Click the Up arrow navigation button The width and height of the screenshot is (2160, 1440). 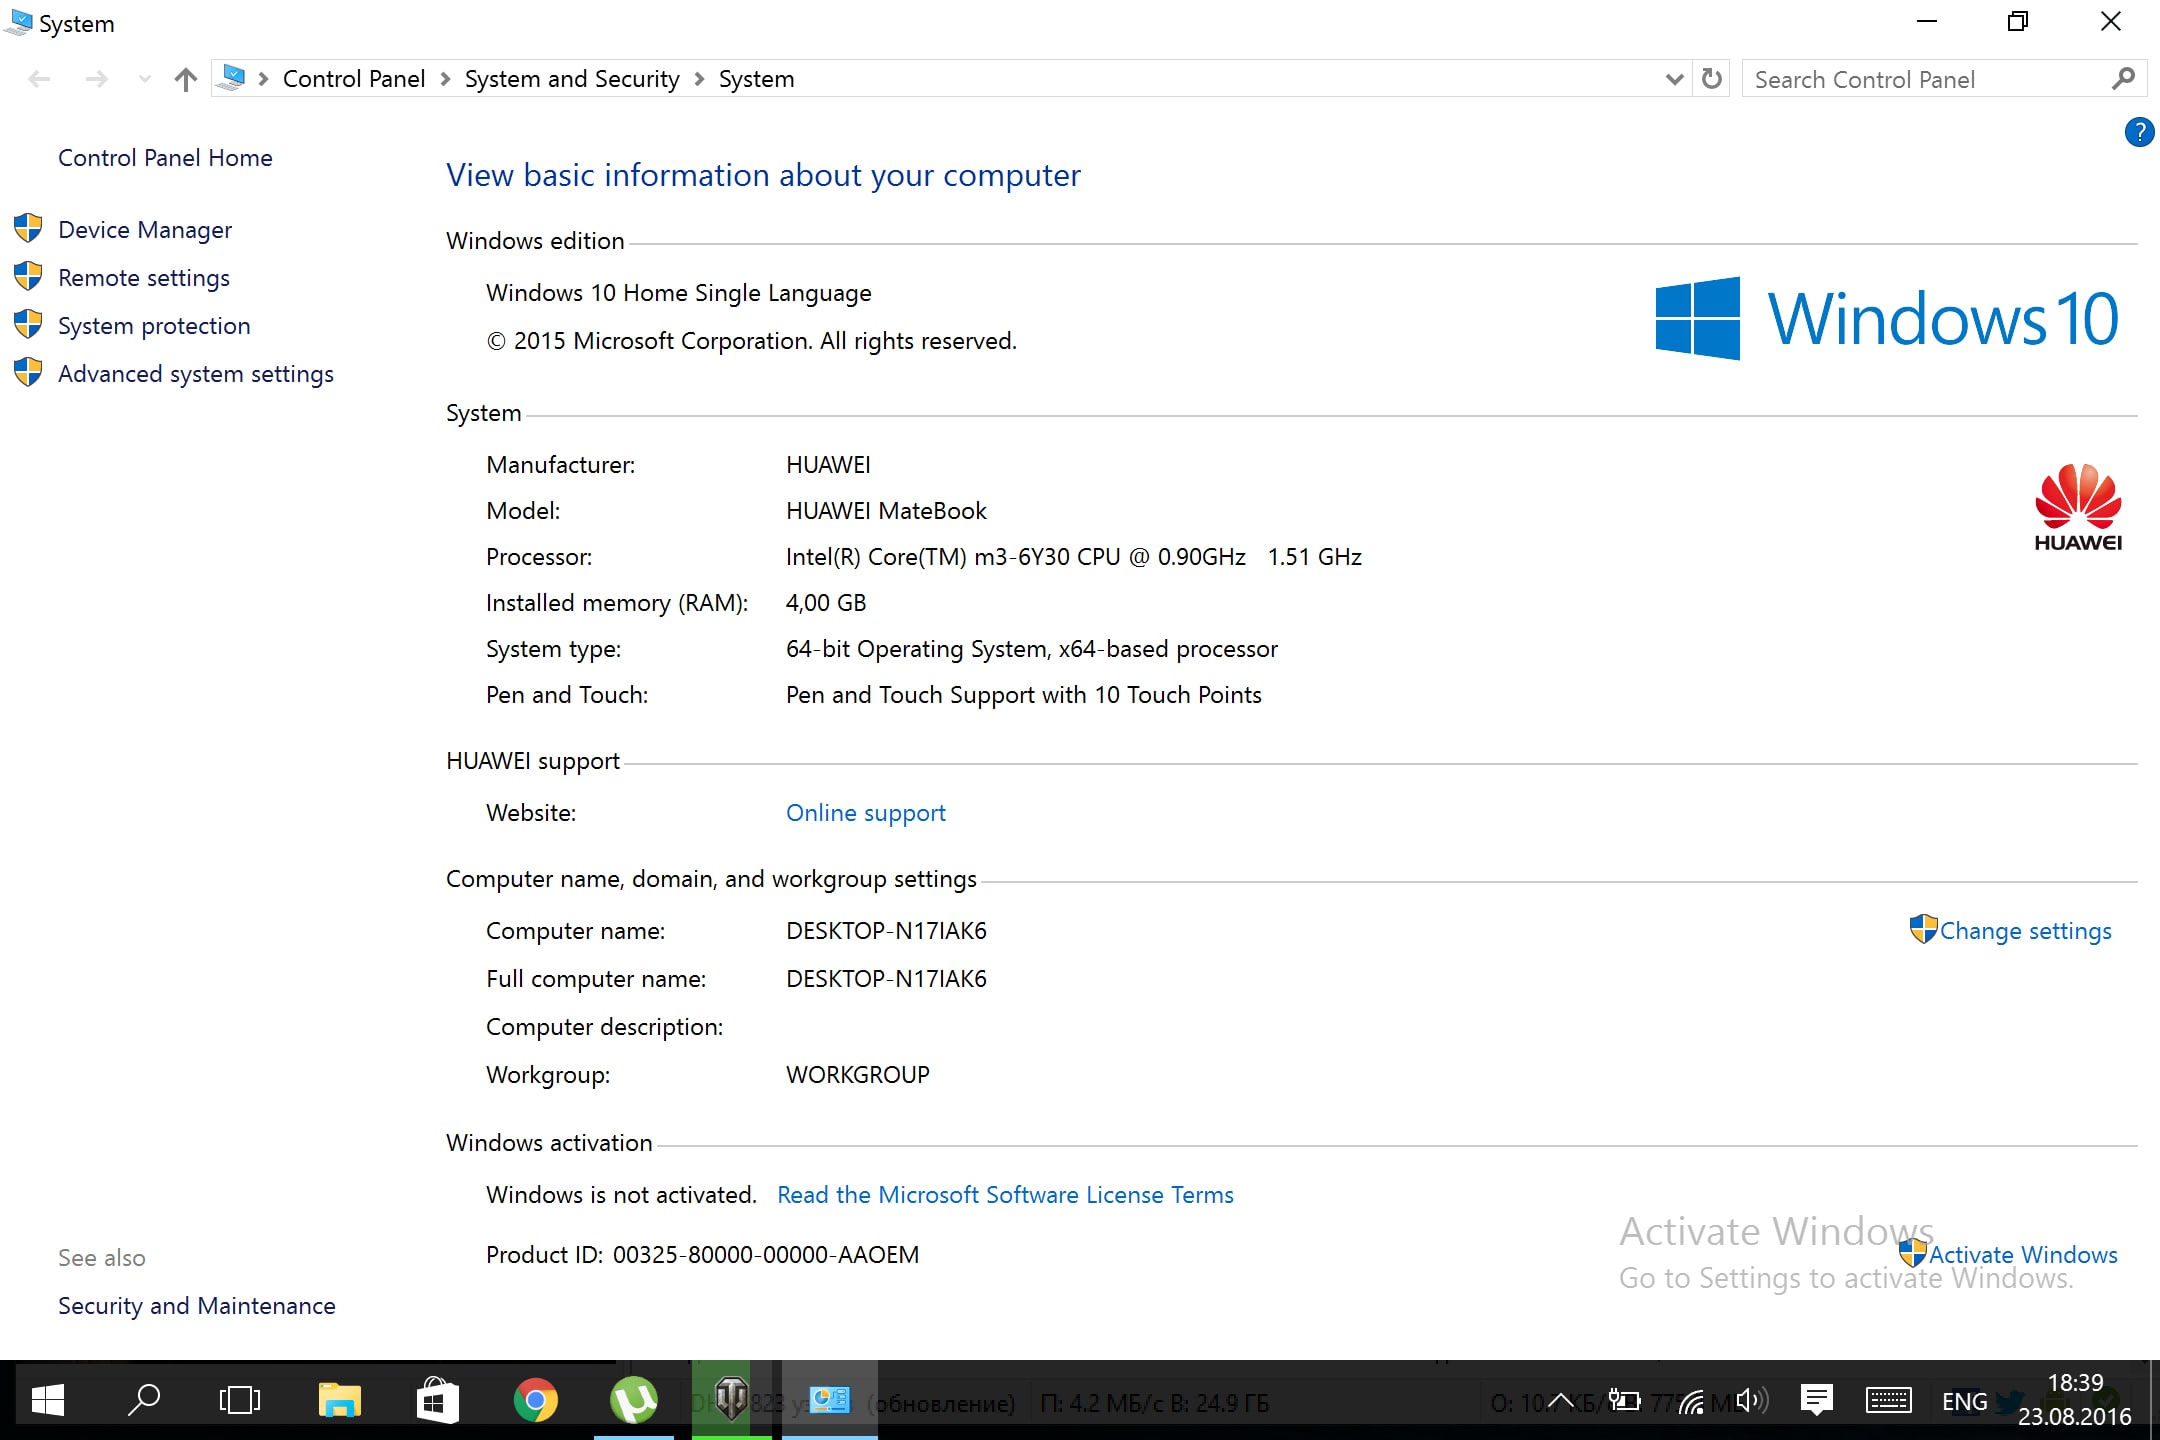coord(185,79)
